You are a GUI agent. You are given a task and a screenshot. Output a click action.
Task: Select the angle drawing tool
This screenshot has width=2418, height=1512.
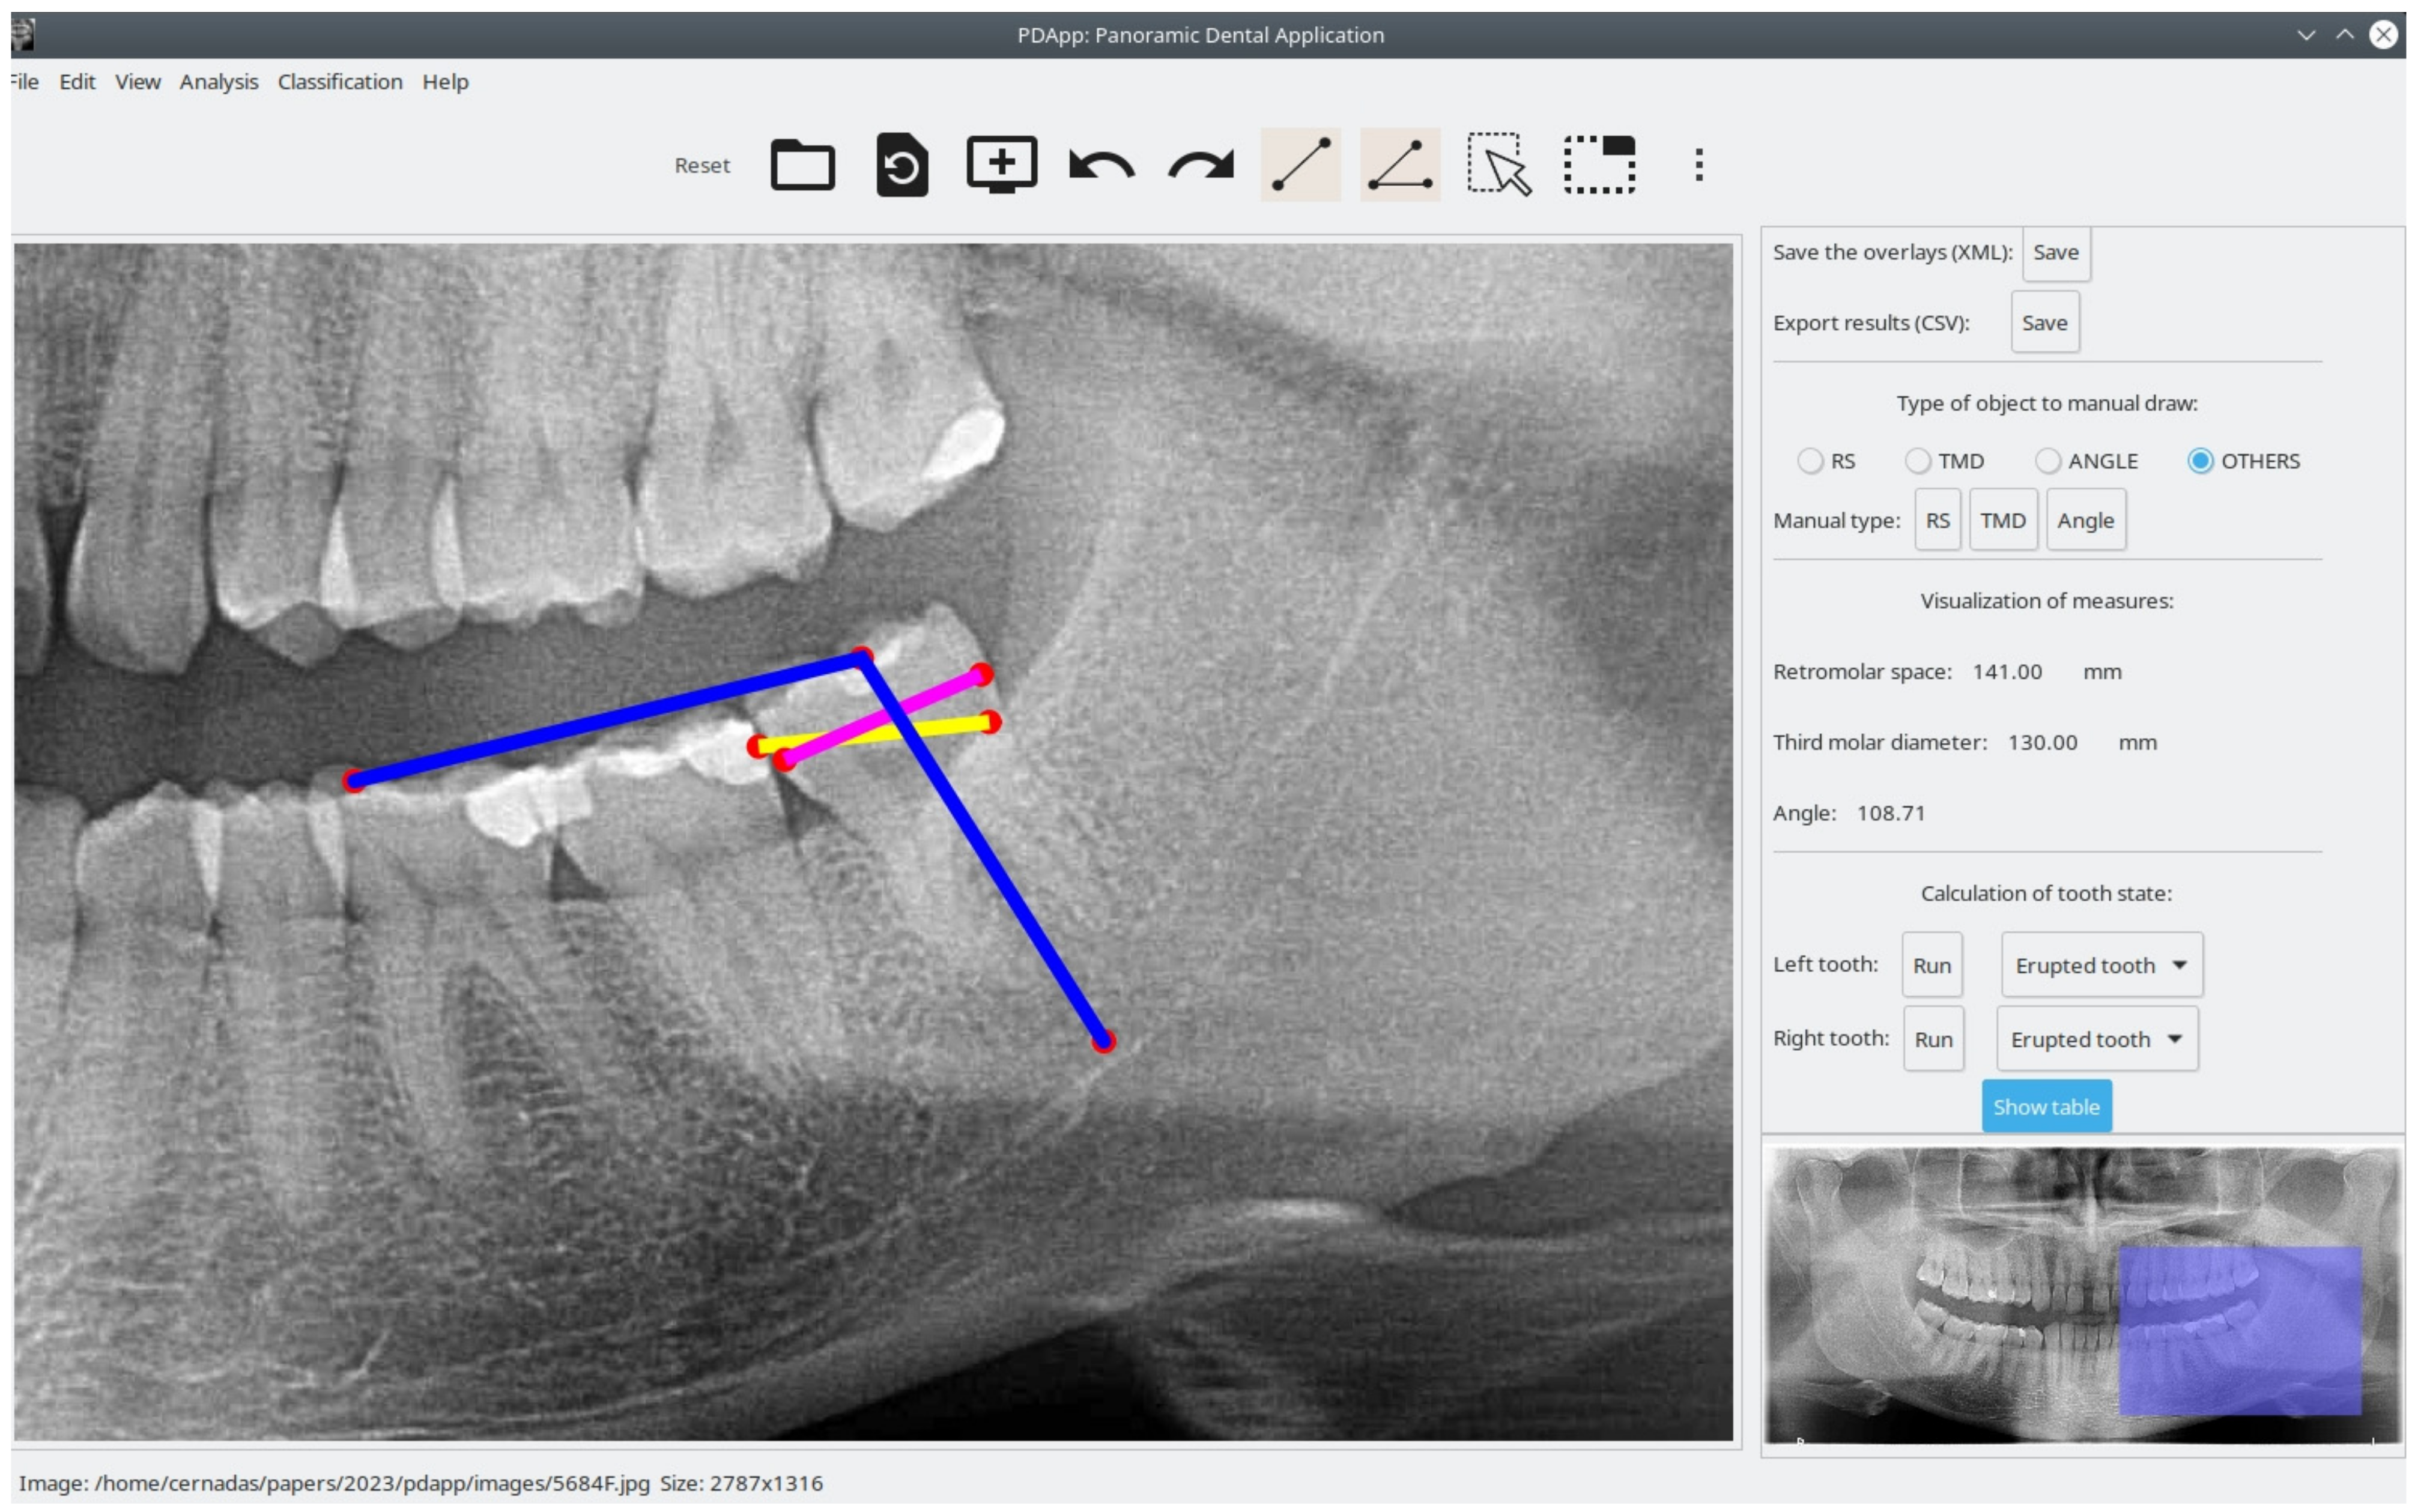[x=1399, y=165]
